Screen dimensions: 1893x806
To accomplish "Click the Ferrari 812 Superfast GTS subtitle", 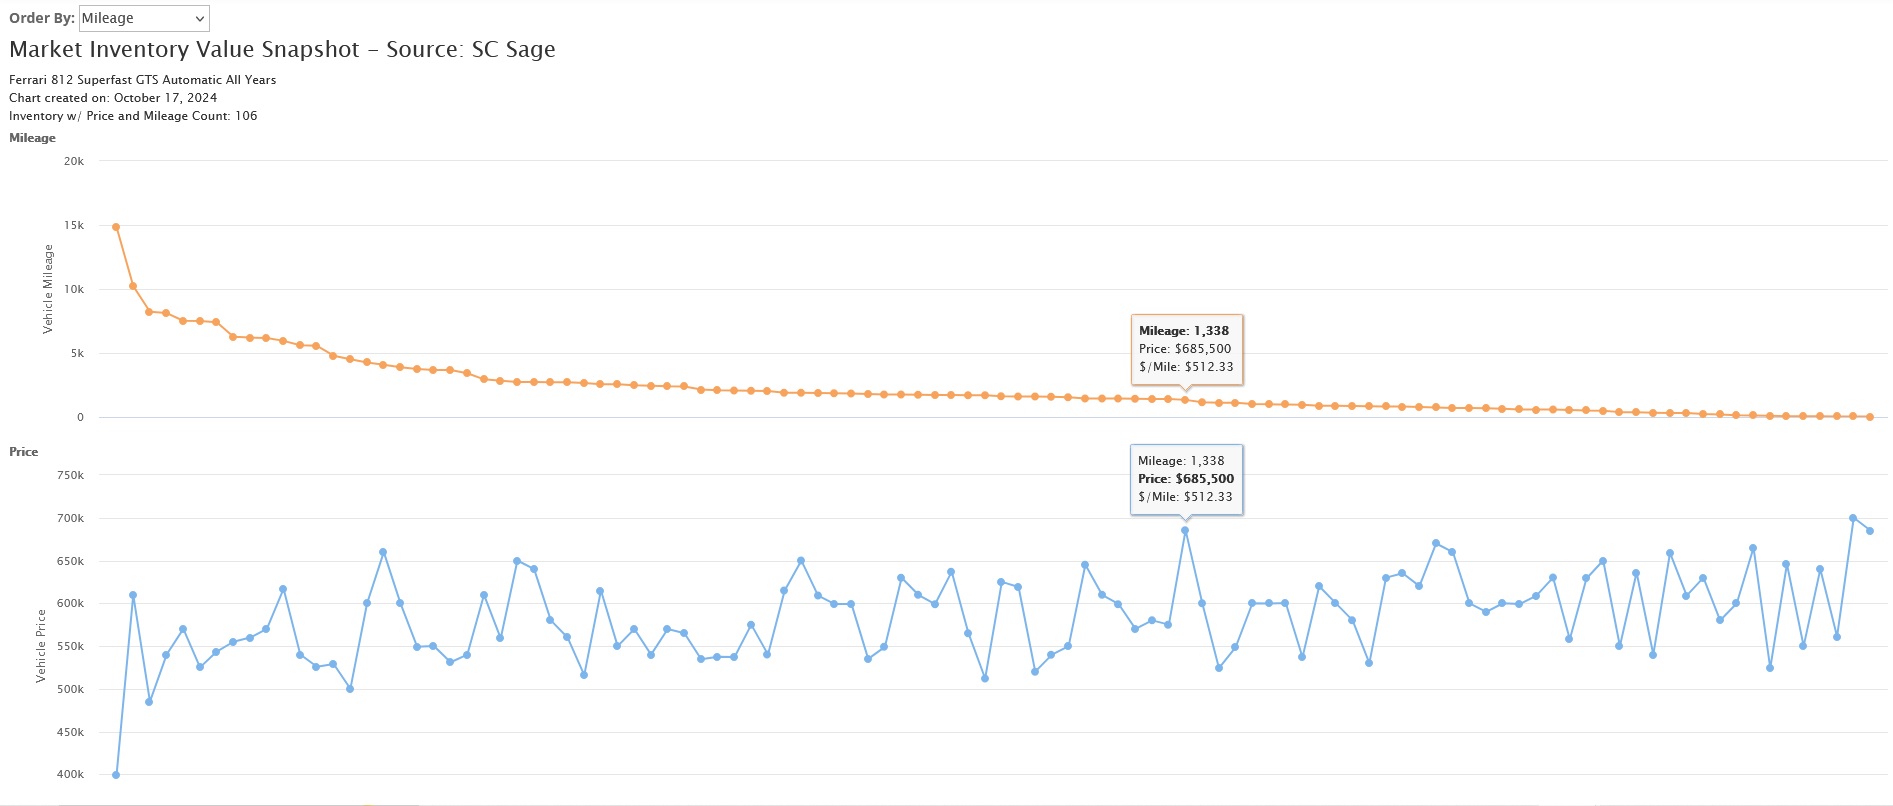I will [x=142, y=80].
